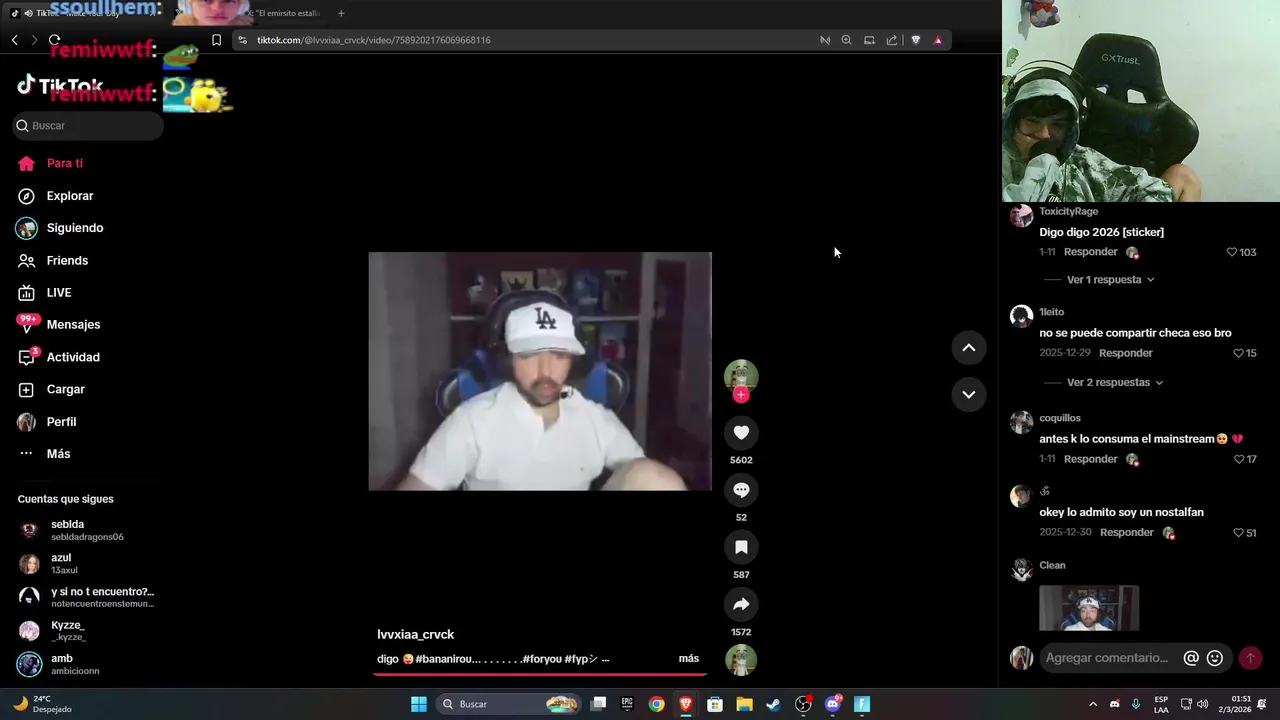Focus the 'Agregar comentario...' field
The image size is (1280, 720).
click(1107, 658)
